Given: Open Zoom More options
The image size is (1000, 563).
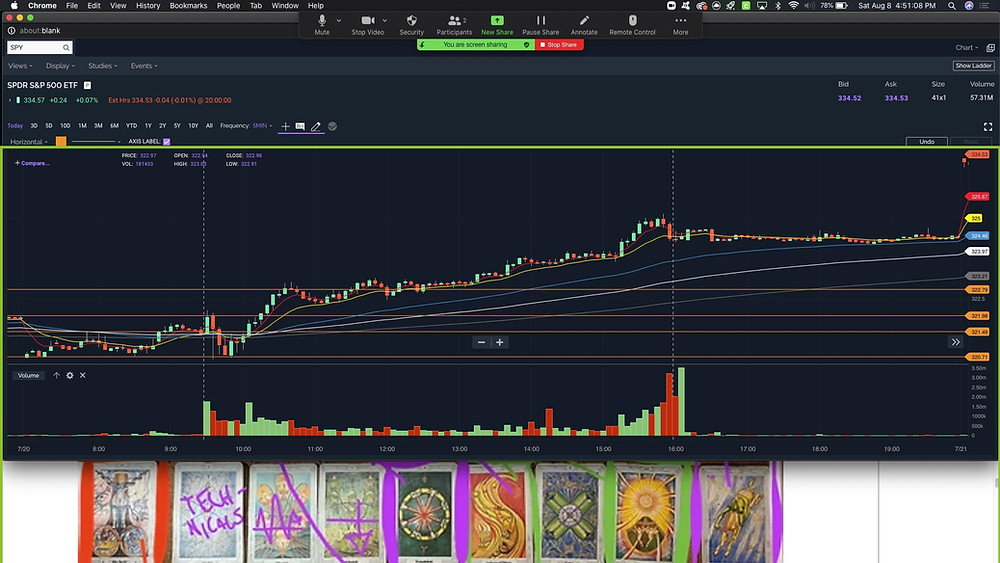Looking at the screenshot, I should click(680, 25).
